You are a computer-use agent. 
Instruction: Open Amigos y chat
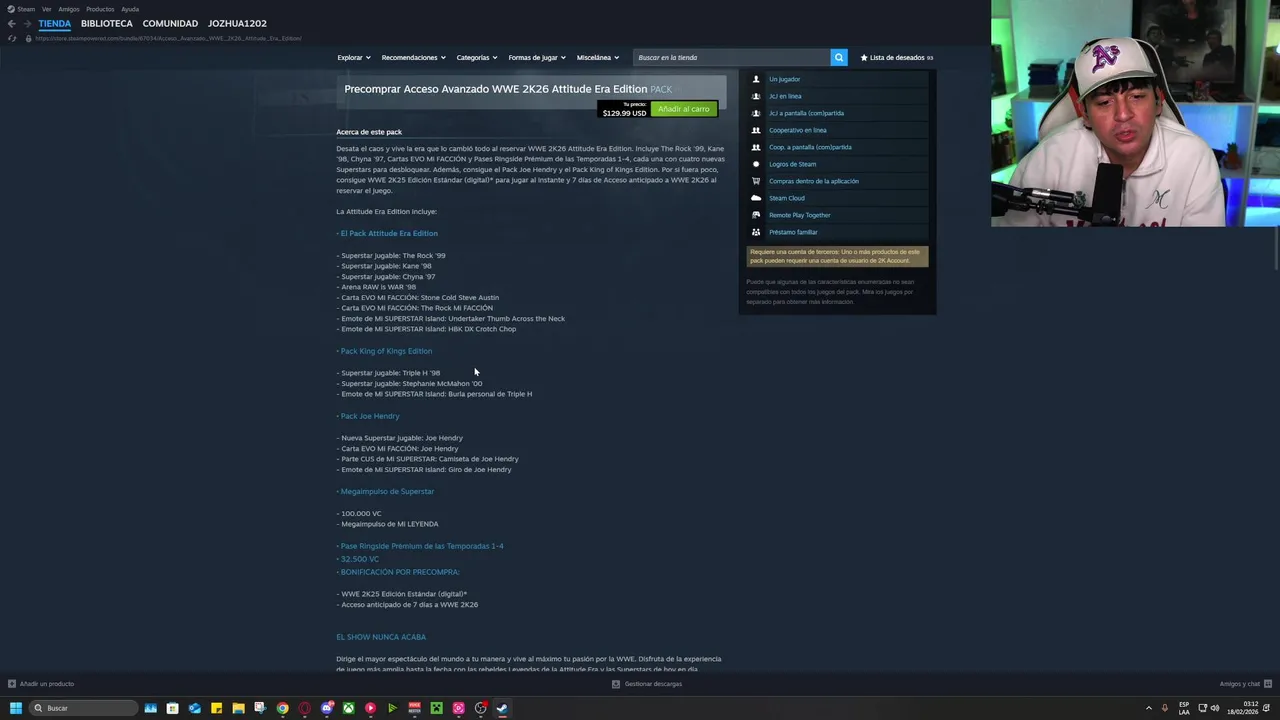click(1244, 684)
